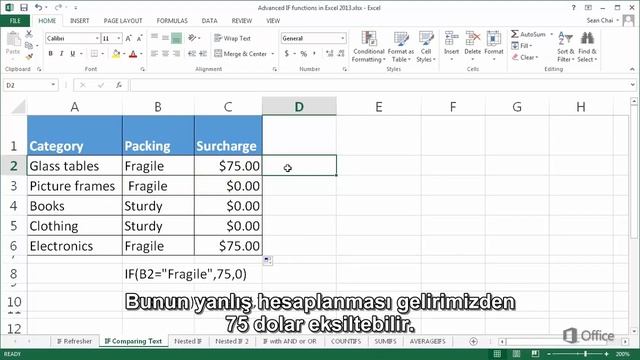Set middle vertical alignment

coord(165,38)
